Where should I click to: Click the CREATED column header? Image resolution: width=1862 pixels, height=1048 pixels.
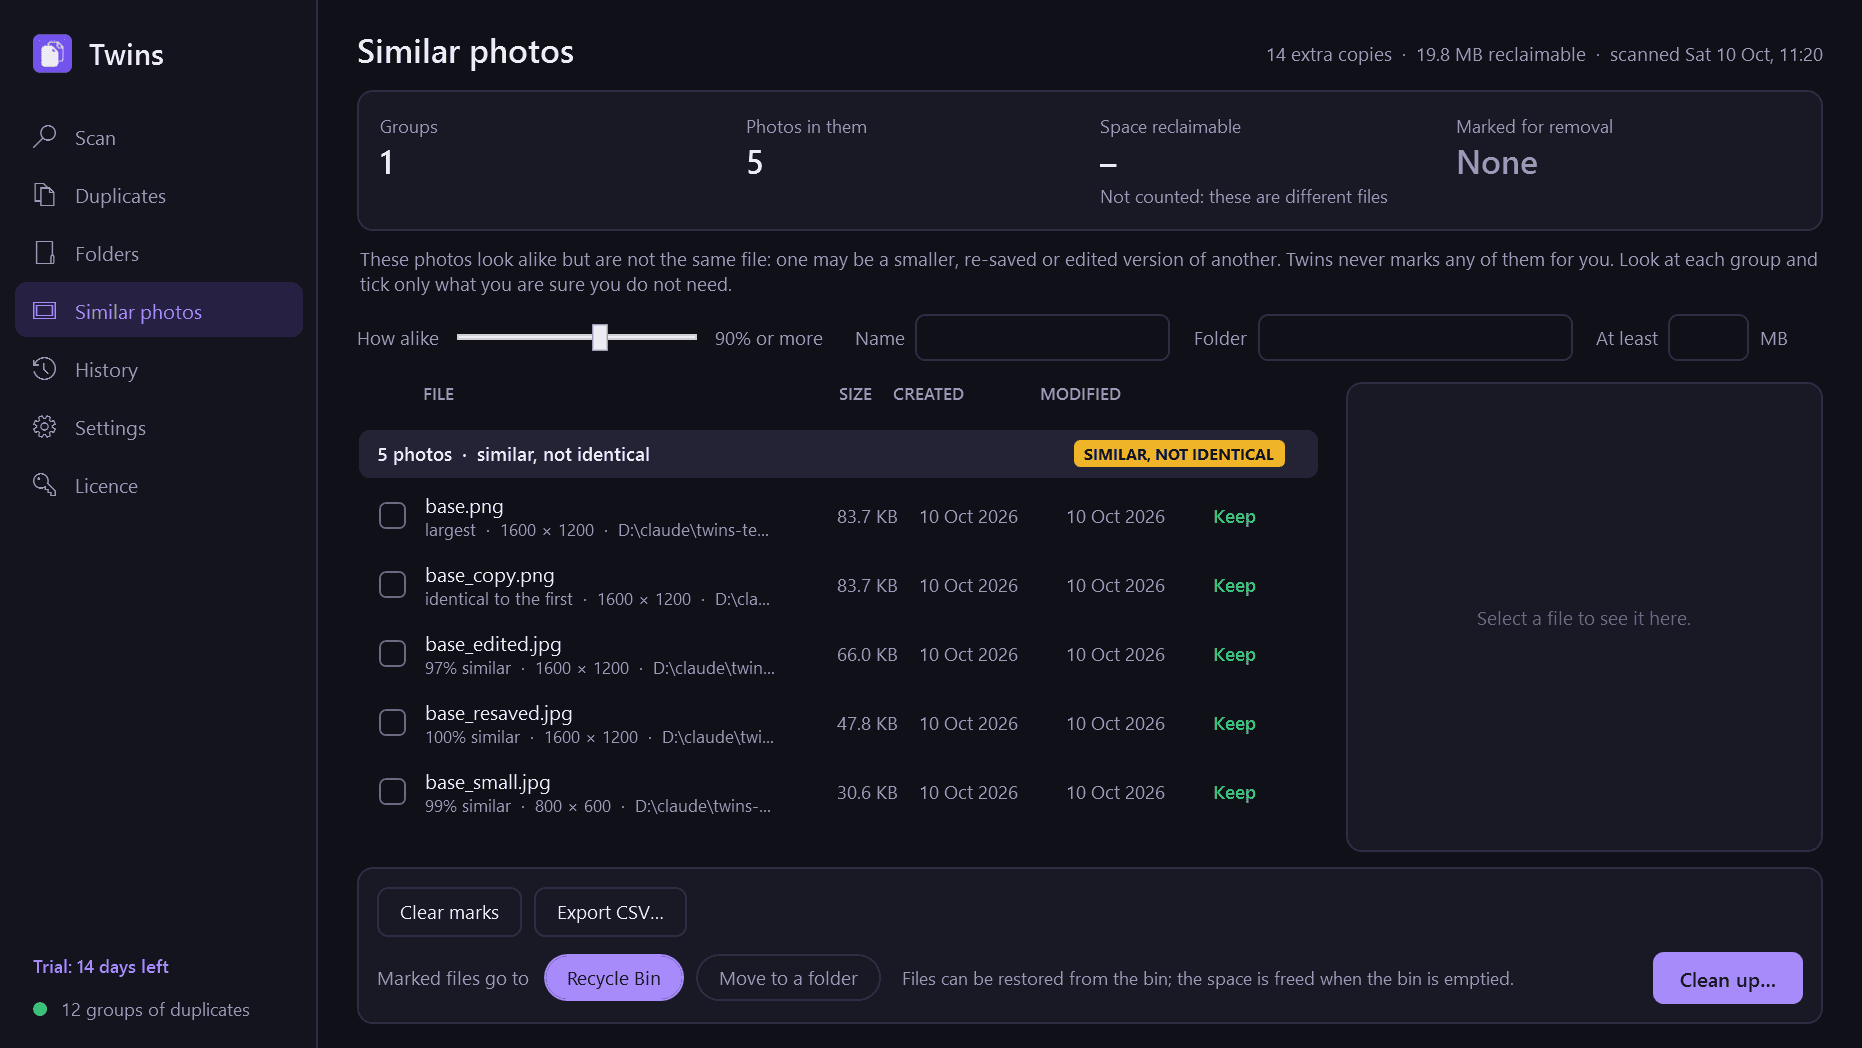tap(928, 394)
